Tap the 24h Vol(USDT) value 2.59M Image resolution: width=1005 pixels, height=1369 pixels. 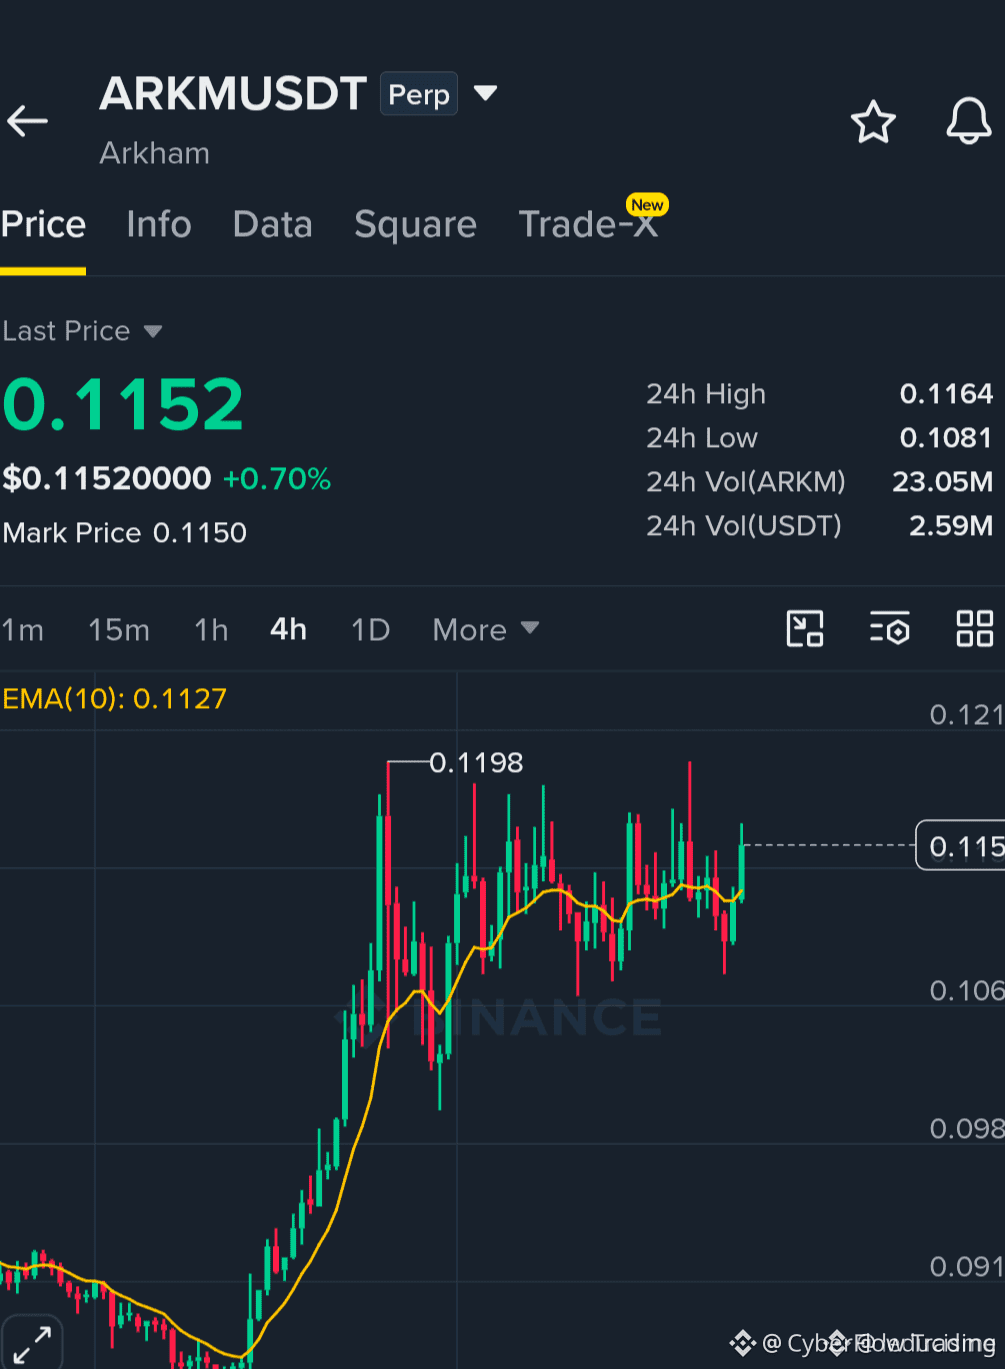tap(950, 526)
